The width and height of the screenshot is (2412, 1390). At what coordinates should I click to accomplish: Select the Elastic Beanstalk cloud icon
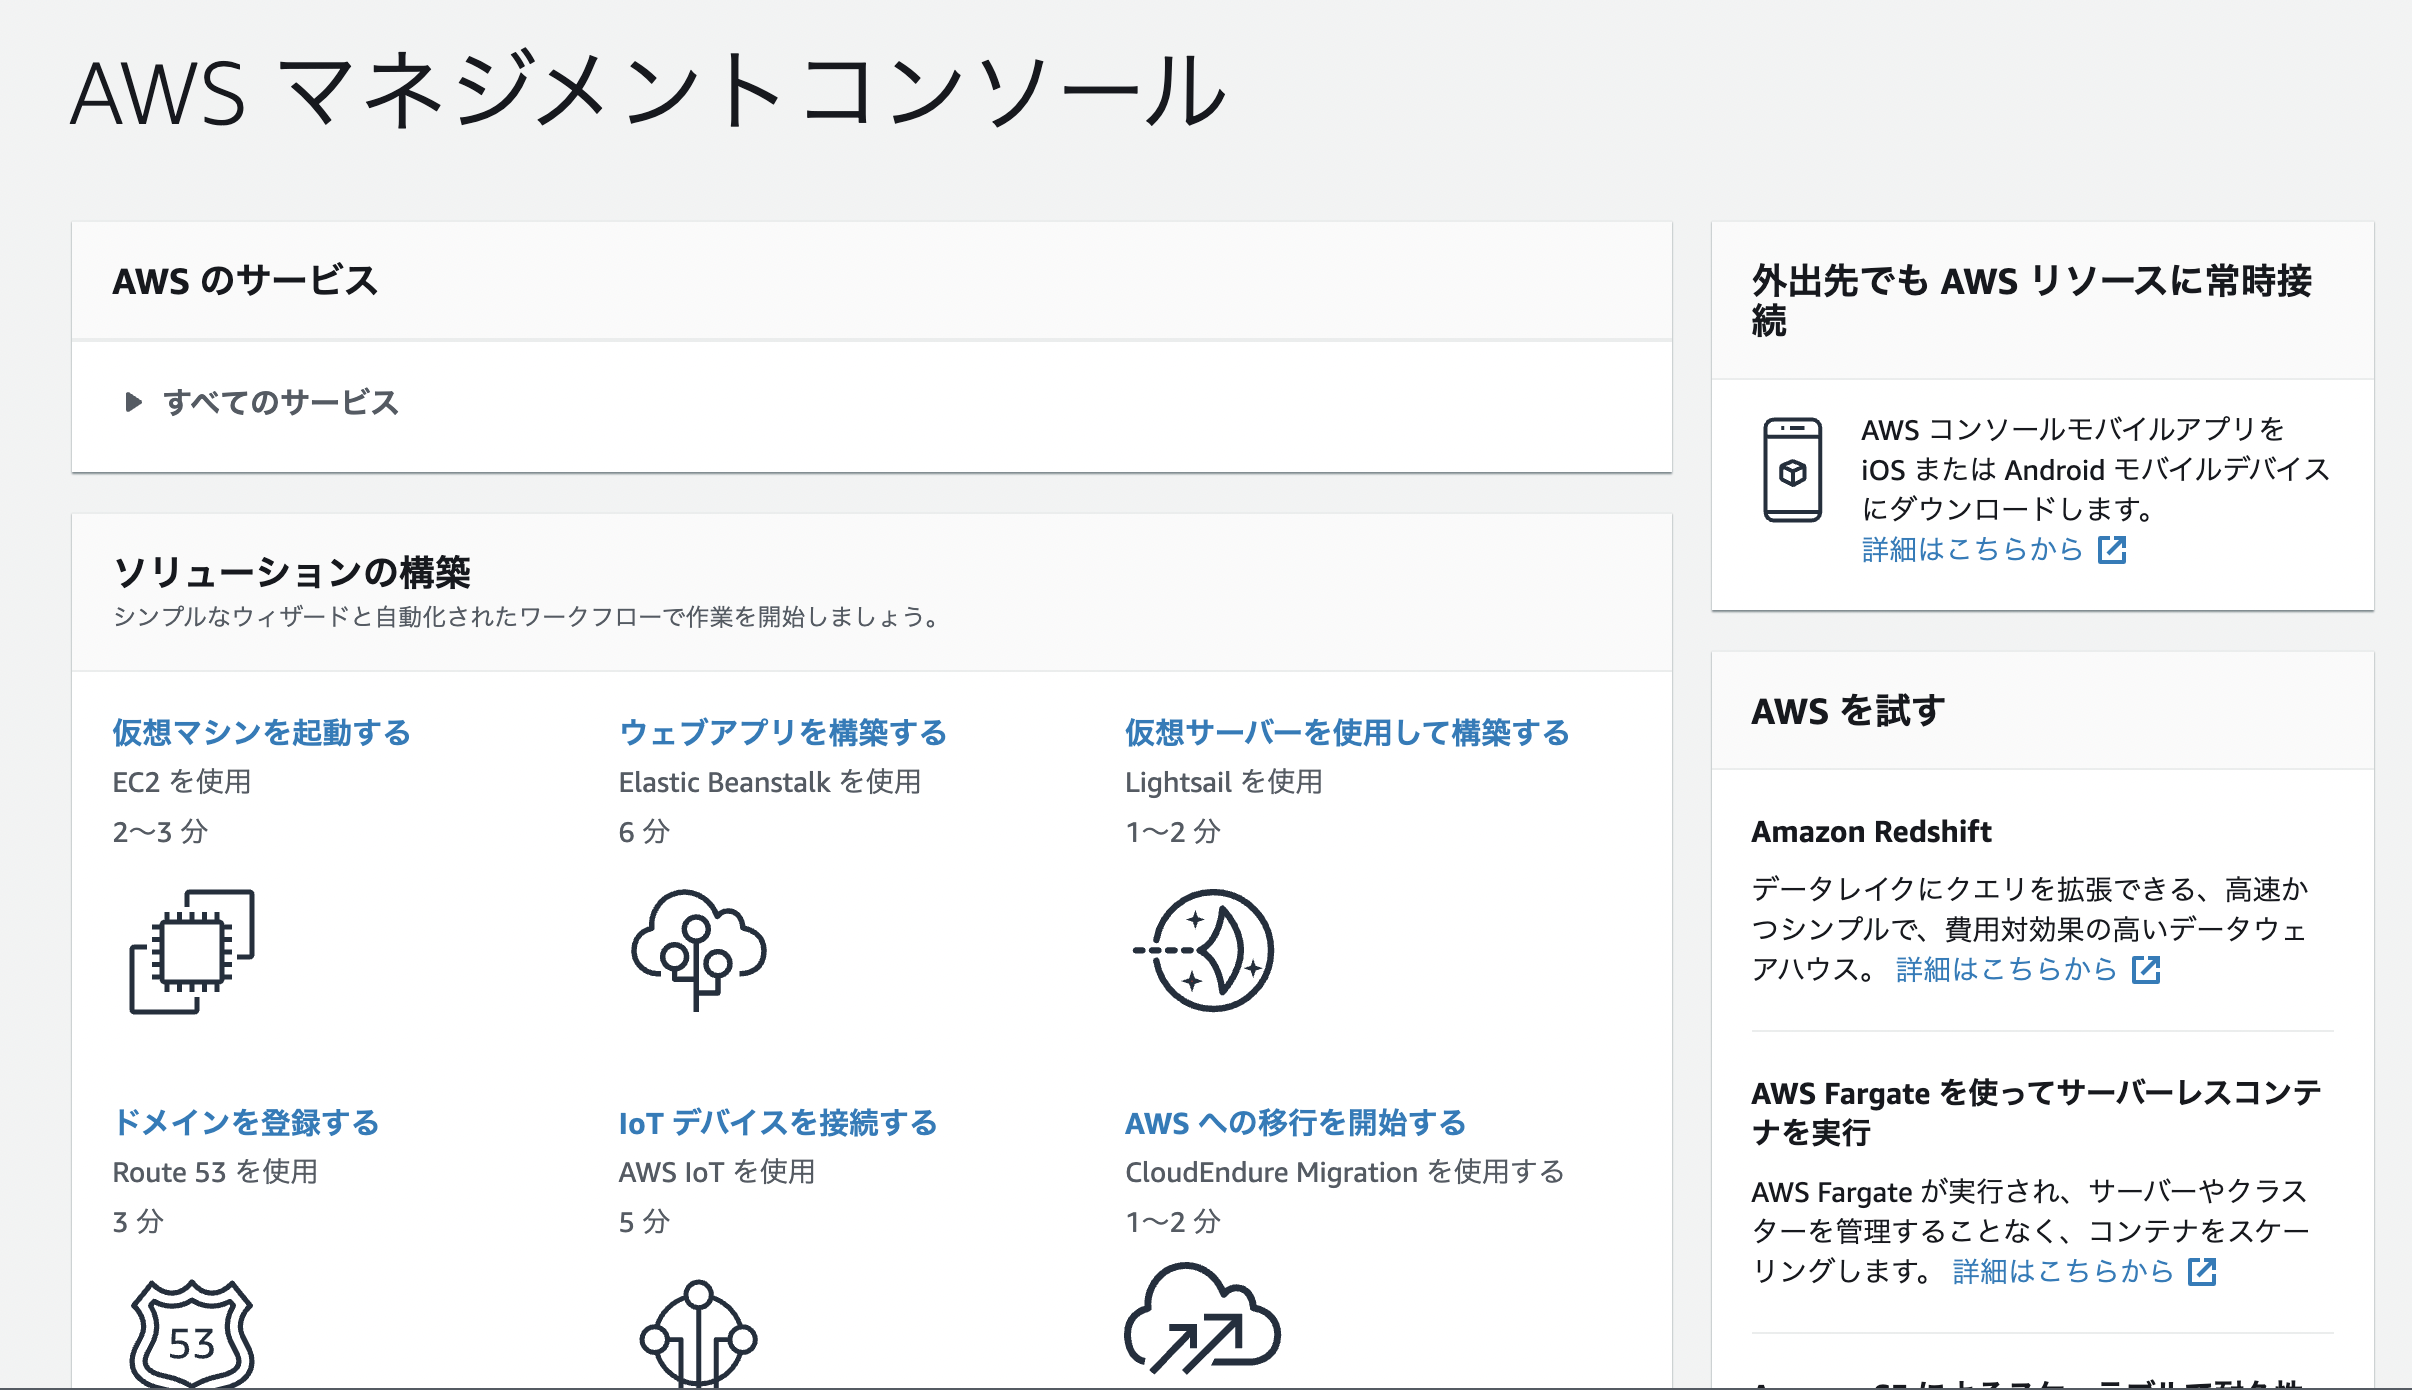(x=697, y=950)
